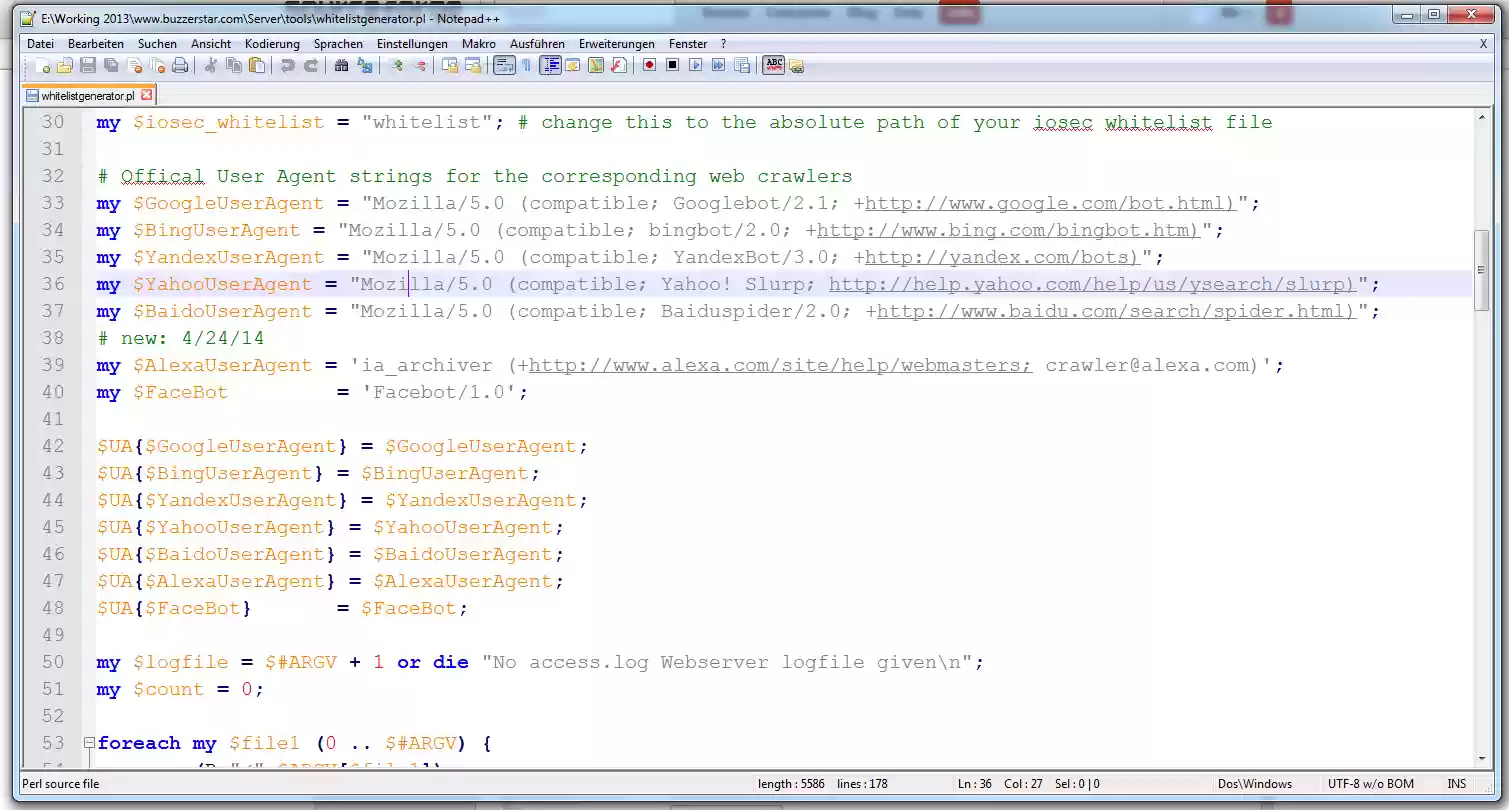Open the Sprachen menu
Screen dimensions: 1509x810
[x=338, y=44]
